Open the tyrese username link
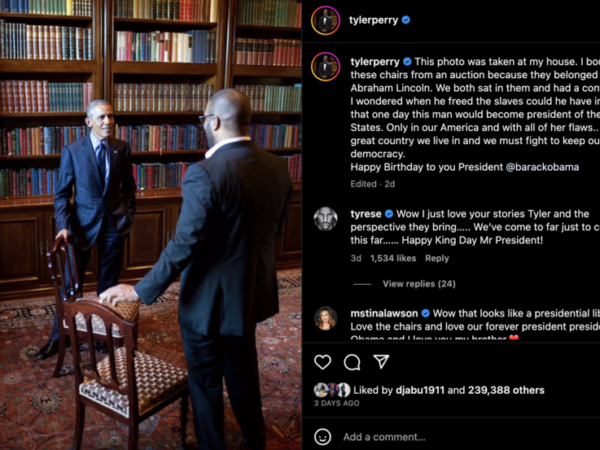 click(366, 214)
